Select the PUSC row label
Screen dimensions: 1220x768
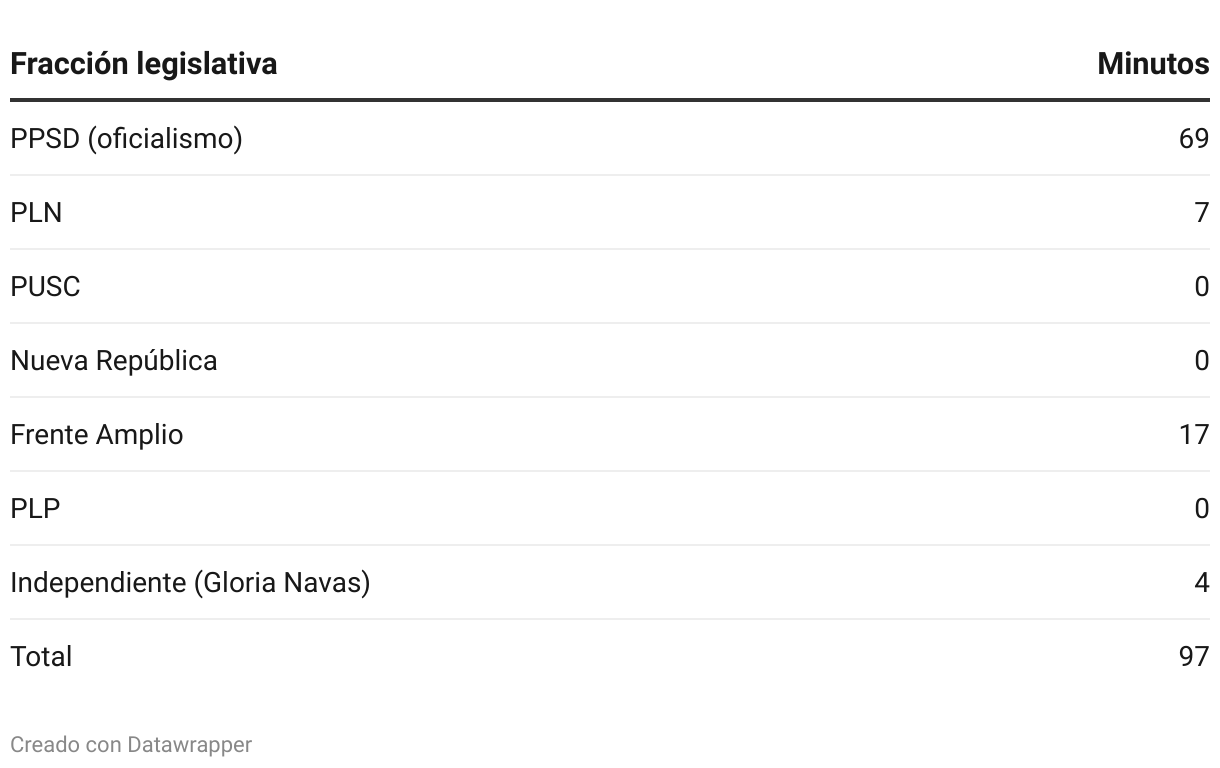tap(45, 286)
